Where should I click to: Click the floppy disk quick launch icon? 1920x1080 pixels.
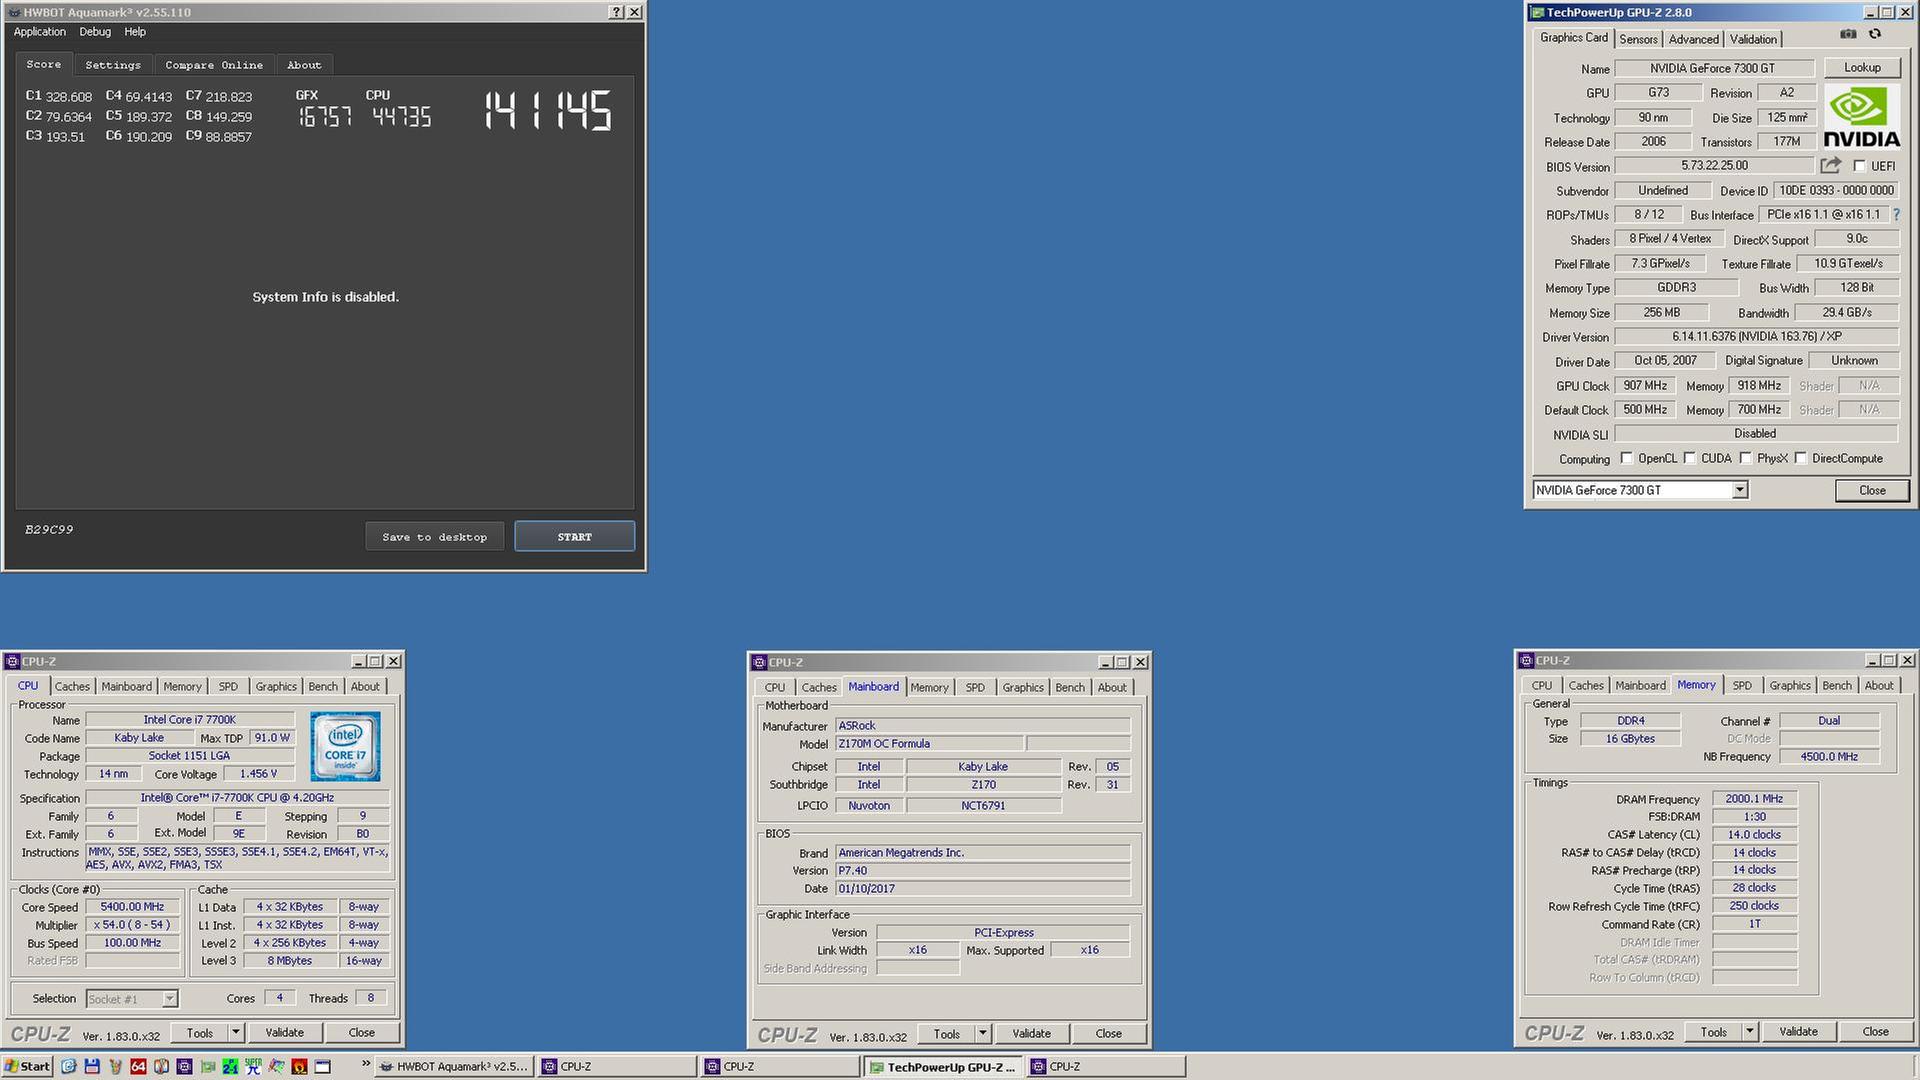tap(92, 1066)
